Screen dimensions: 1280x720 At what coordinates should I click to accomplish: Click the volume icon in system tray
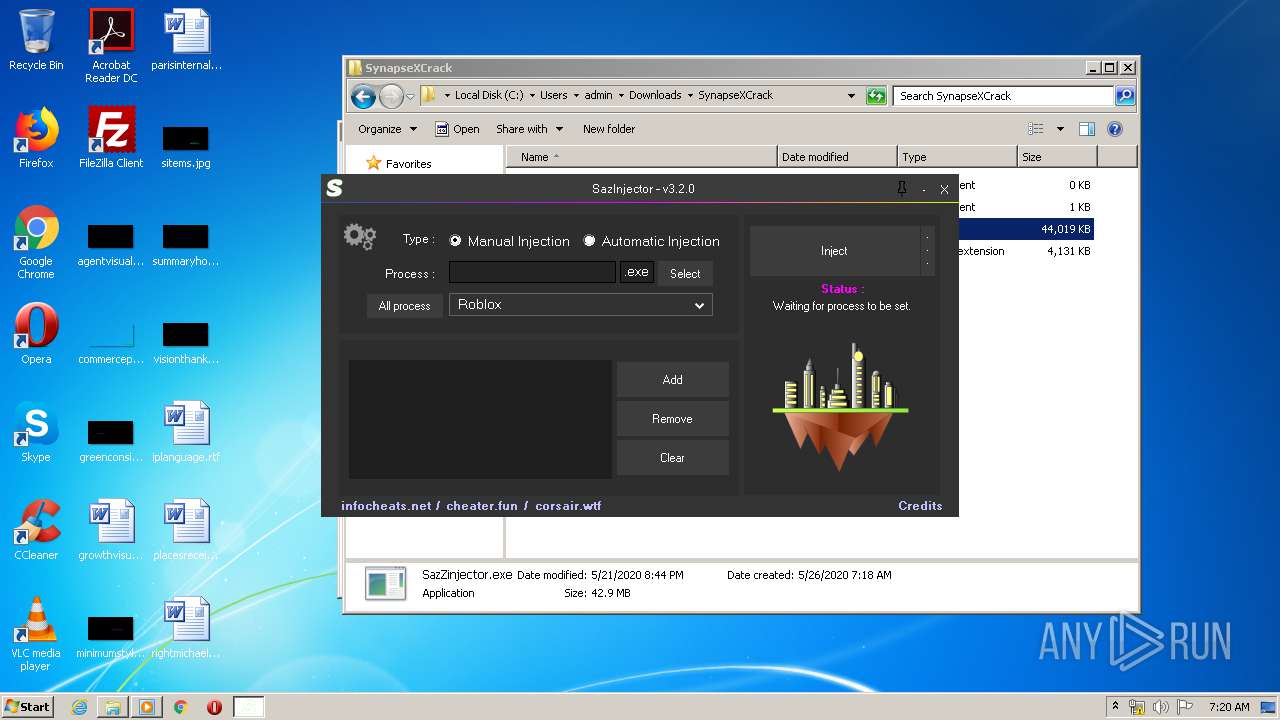tap(1160, 707)
